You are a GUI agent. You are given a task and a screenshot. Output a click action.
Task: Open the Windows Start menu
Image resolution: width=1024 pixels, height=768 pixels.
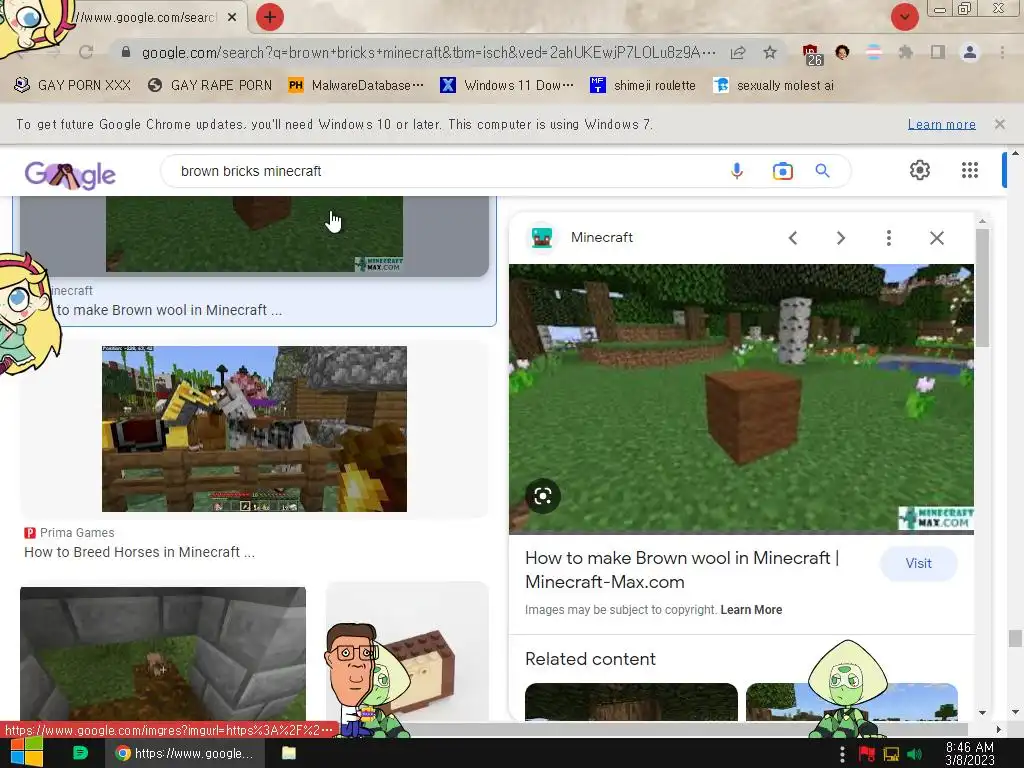click(x=26, y=753)
